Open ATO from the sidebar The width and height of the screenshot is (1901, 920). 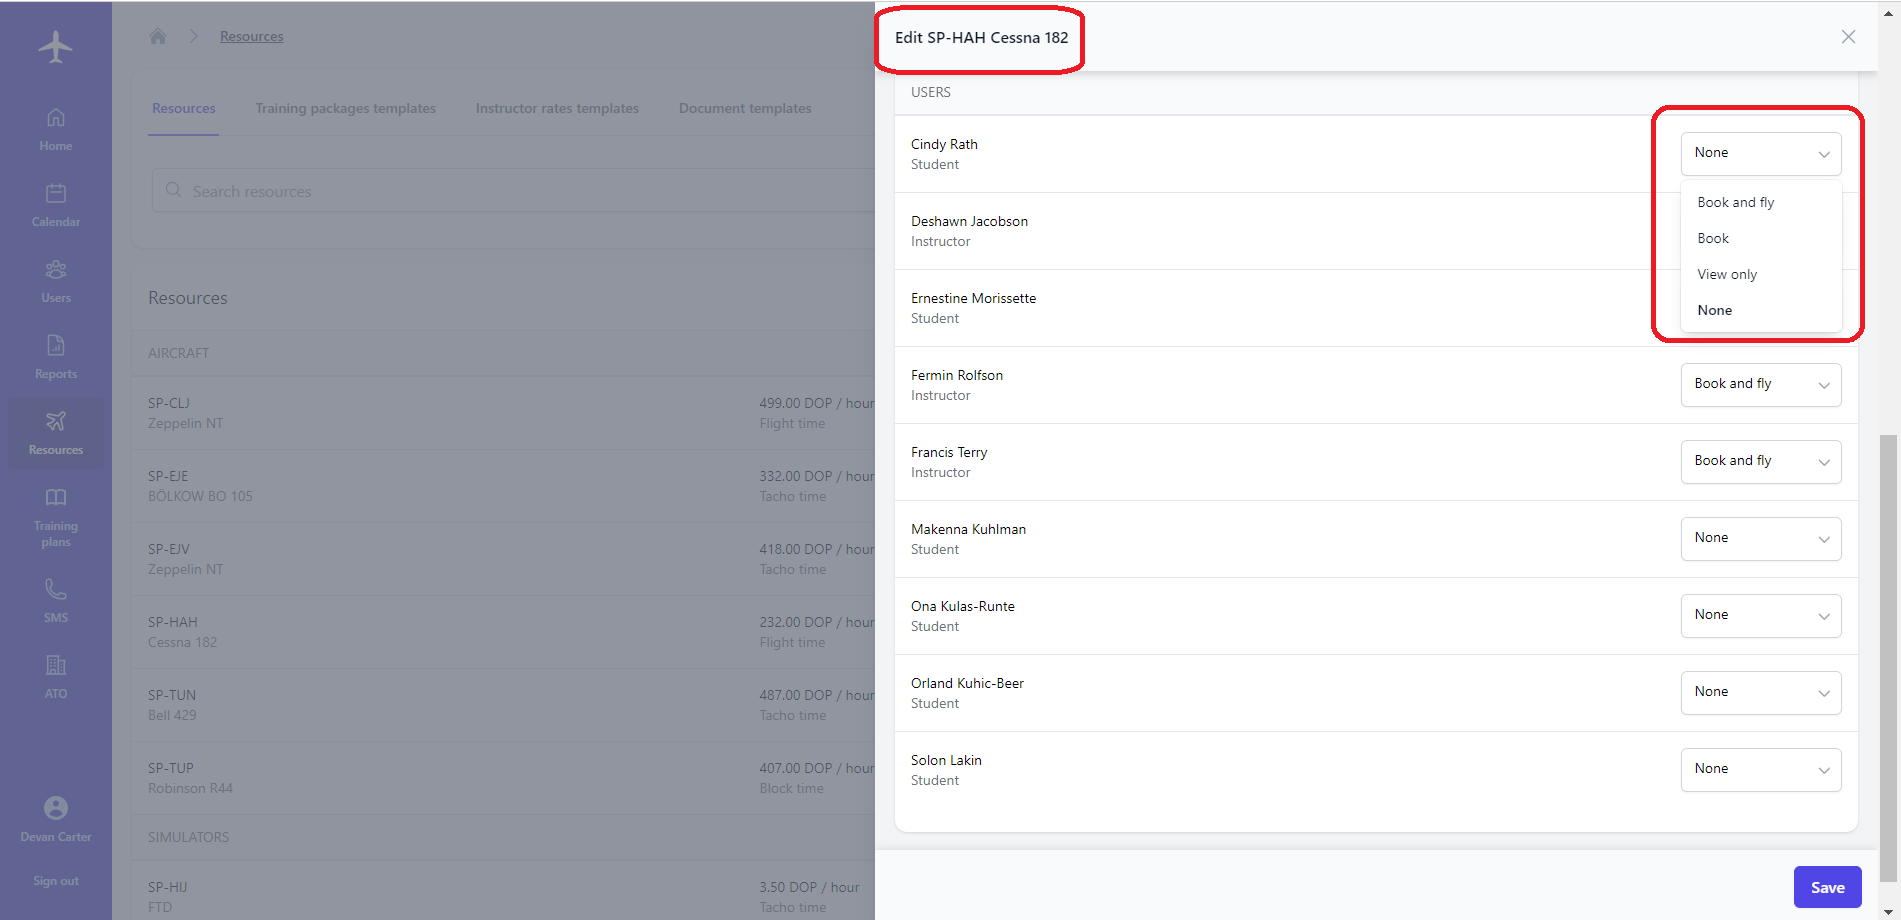tap(56, 677)
